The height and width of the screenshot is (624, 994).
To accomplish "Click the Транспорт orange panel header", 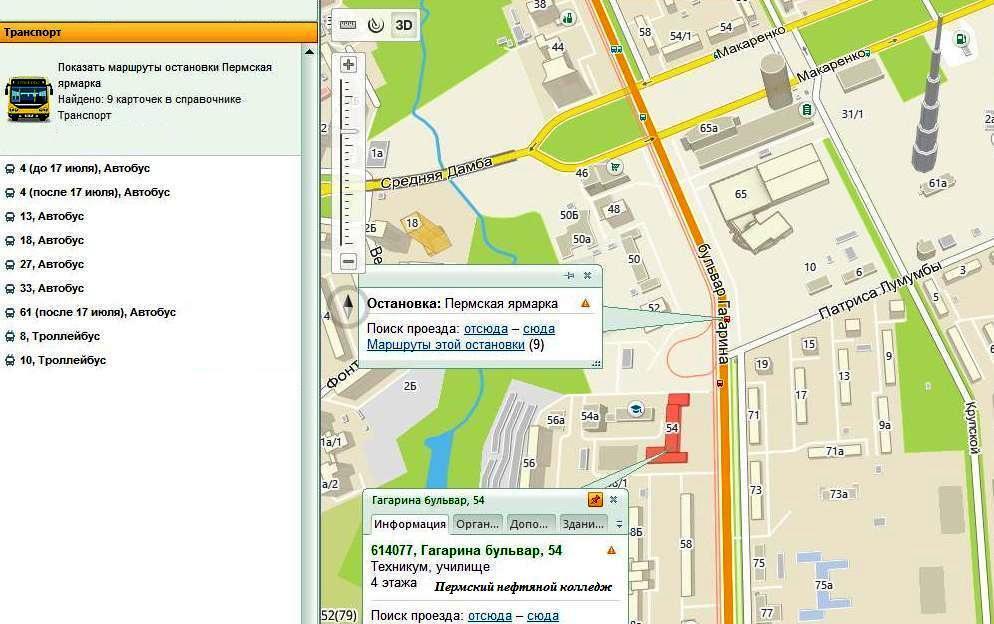I will click(x=158, y=32).
